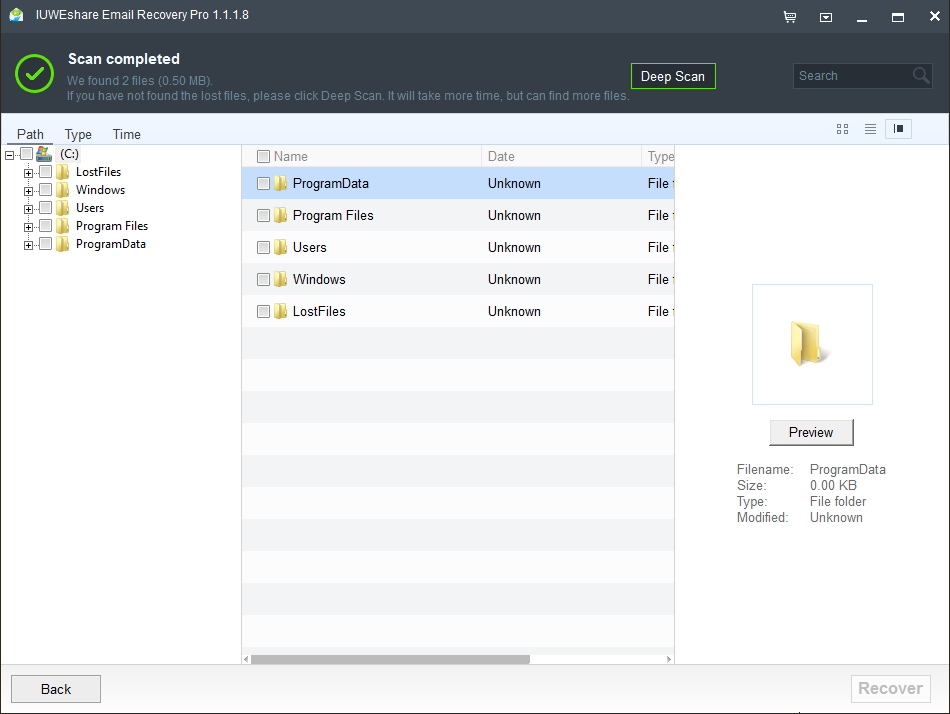
Task: Start a Deep Scan
Action: pos(673,76)
